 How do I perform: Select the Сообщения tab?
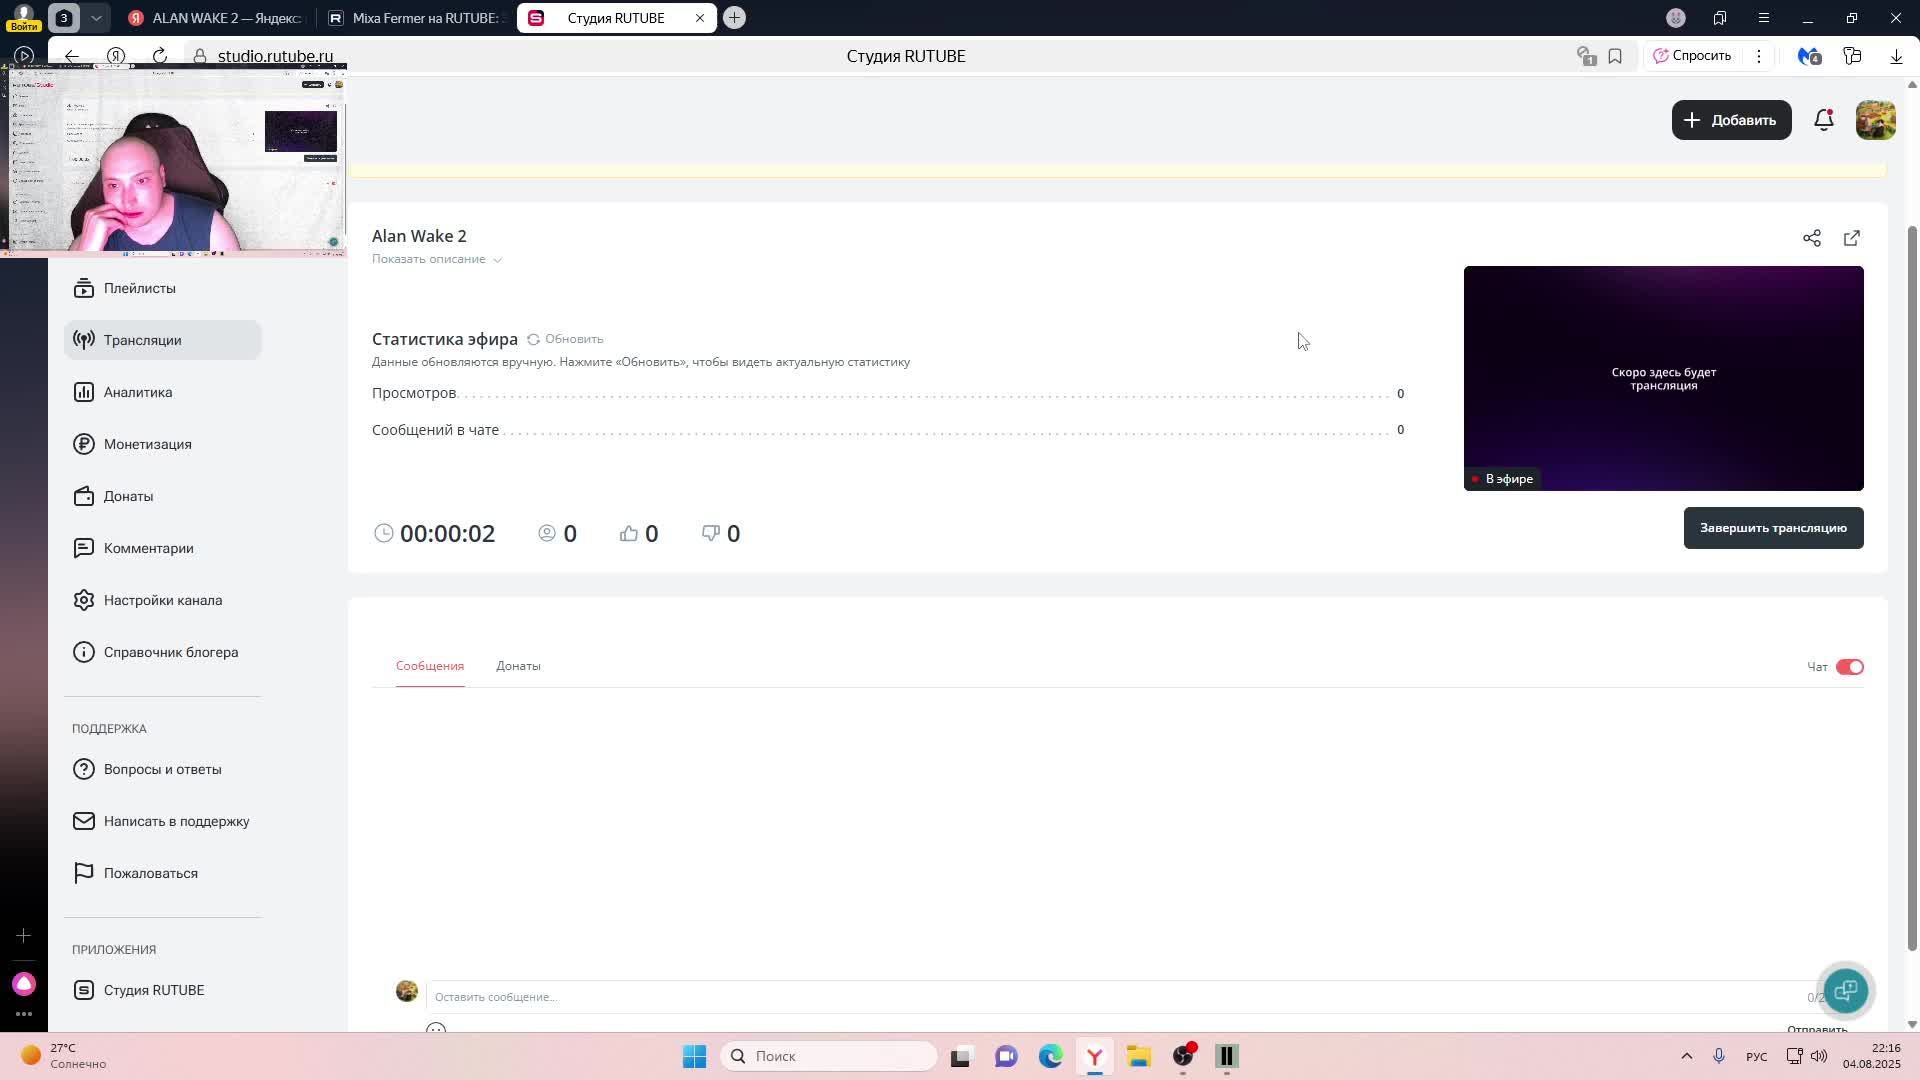(430, 666)
